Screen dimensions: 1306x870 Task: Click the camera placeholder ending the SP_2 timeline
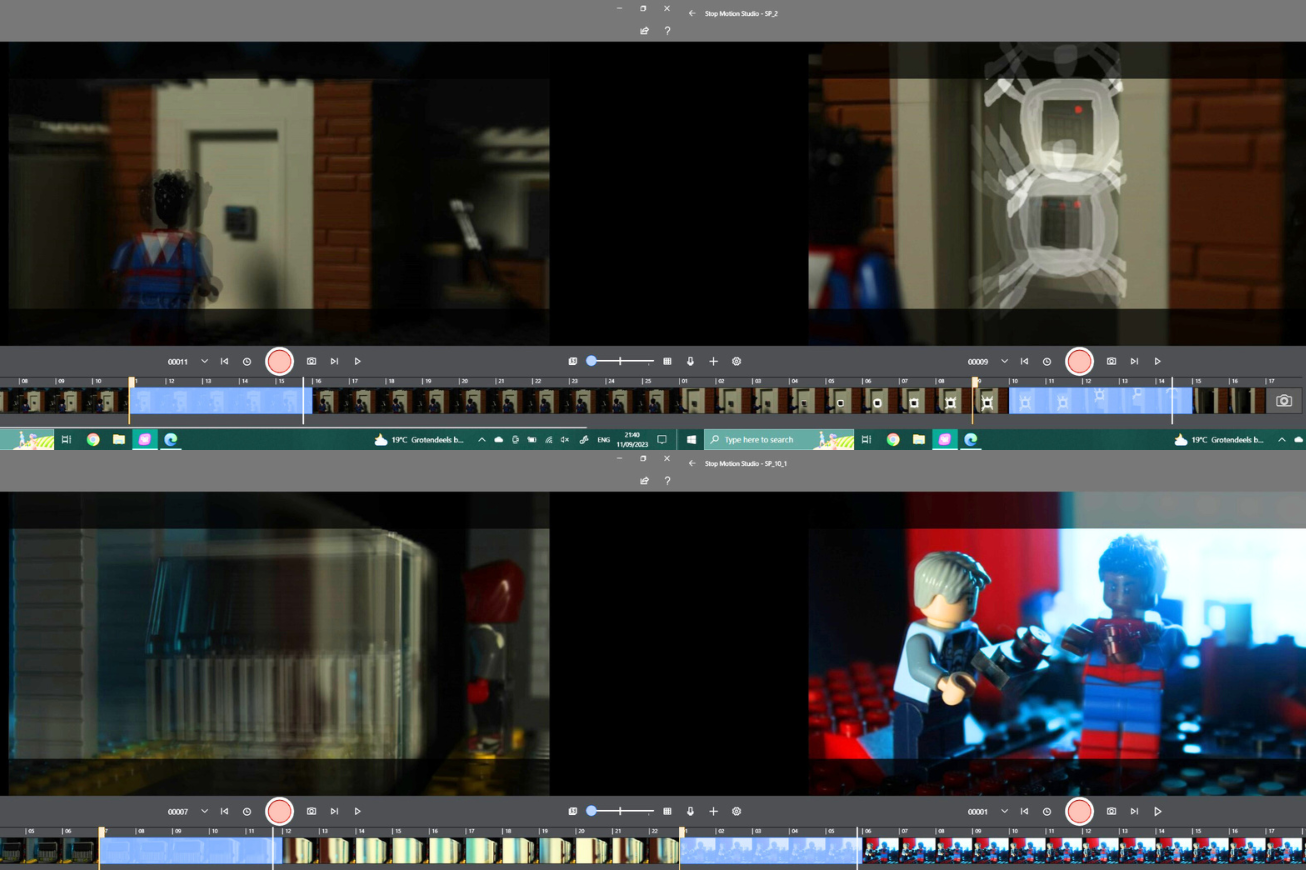pos(1284,401)
